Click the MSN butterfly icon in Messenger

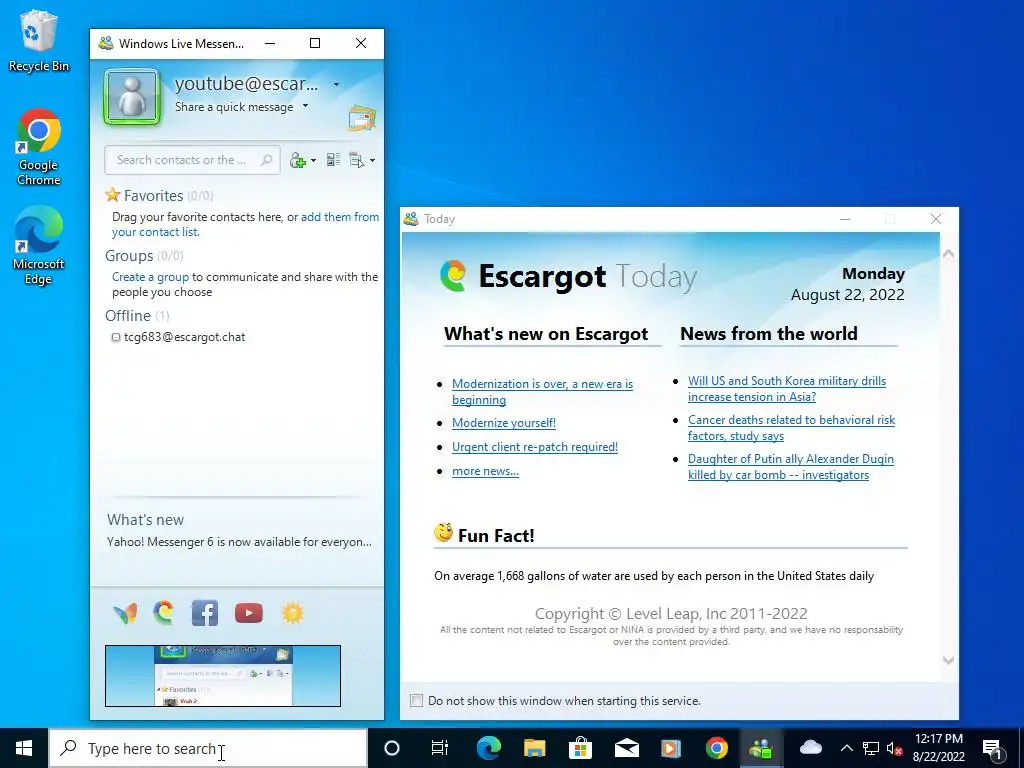point(125,613)
